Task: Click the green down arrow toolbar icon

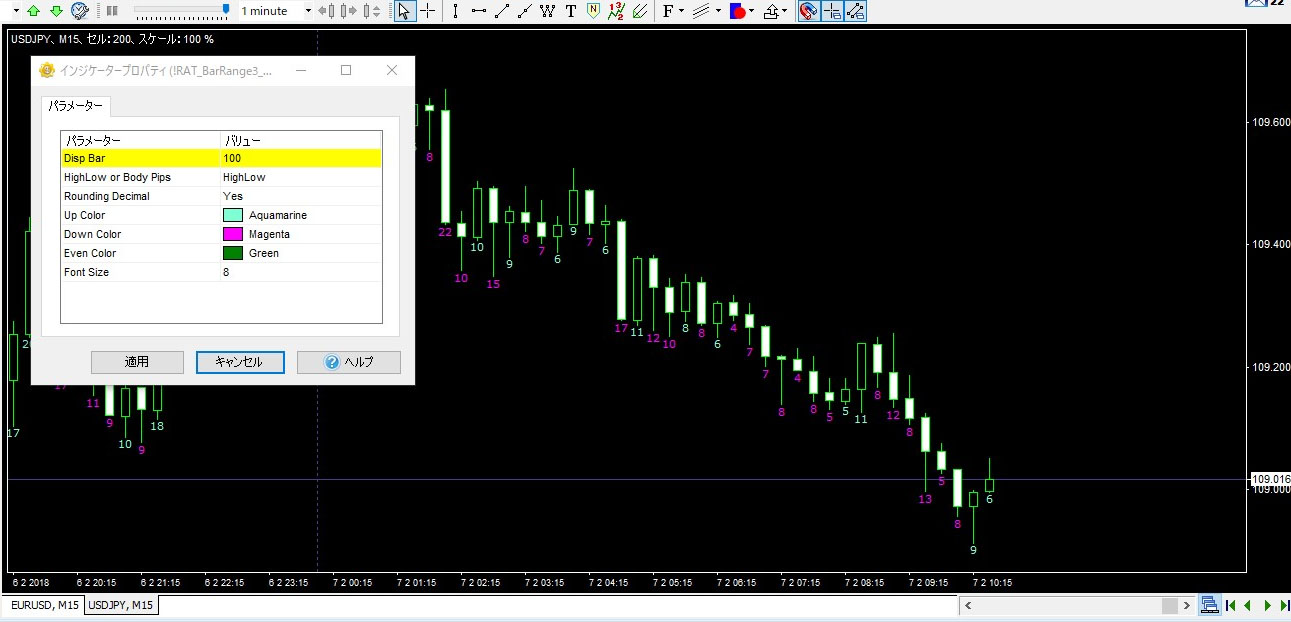Action: click(56, 11)
